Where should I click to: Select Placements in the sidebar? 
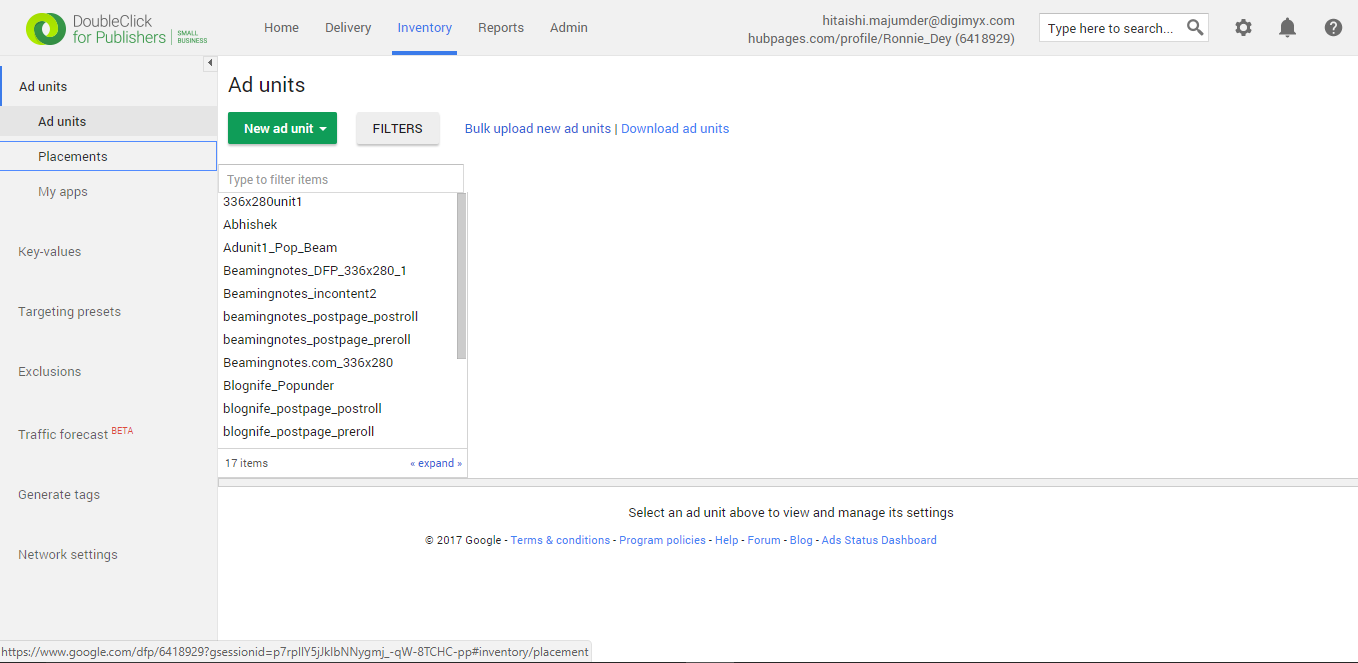tap(73, 156)
